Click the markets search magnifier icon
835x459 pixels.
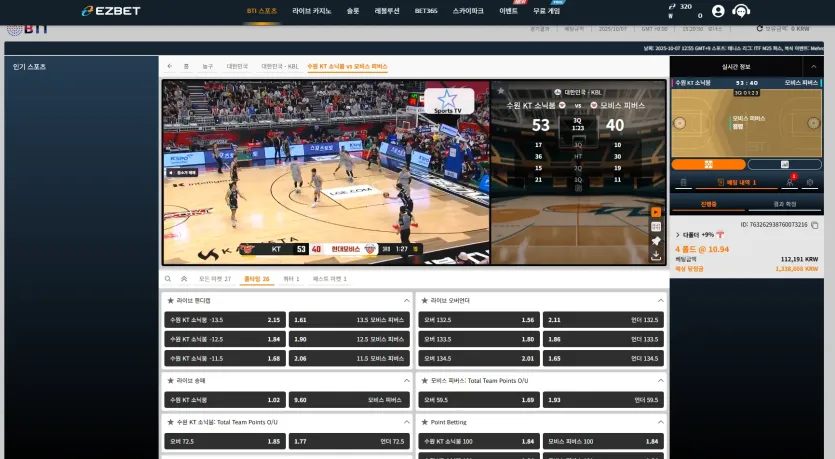tap(168, 279)
